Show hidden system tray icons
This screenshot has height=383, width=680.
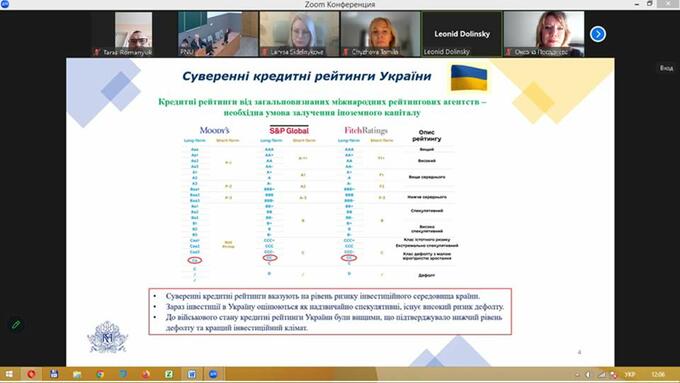tap(577, 374)
